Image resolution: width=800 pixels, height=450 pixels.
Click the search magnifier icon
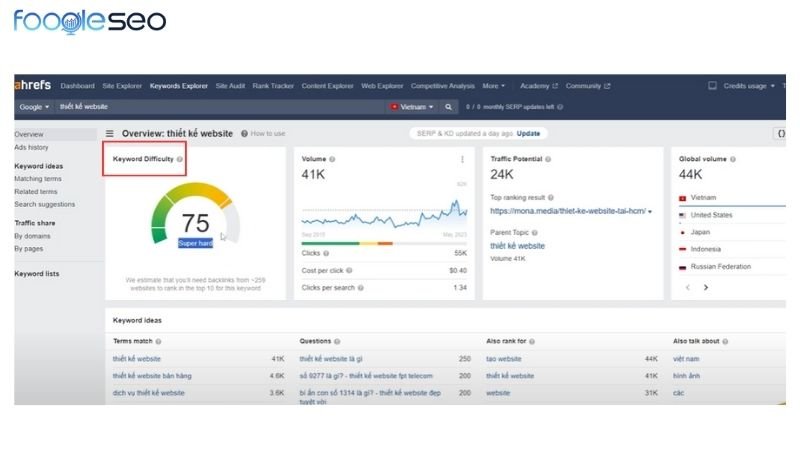tap(448, 107)
